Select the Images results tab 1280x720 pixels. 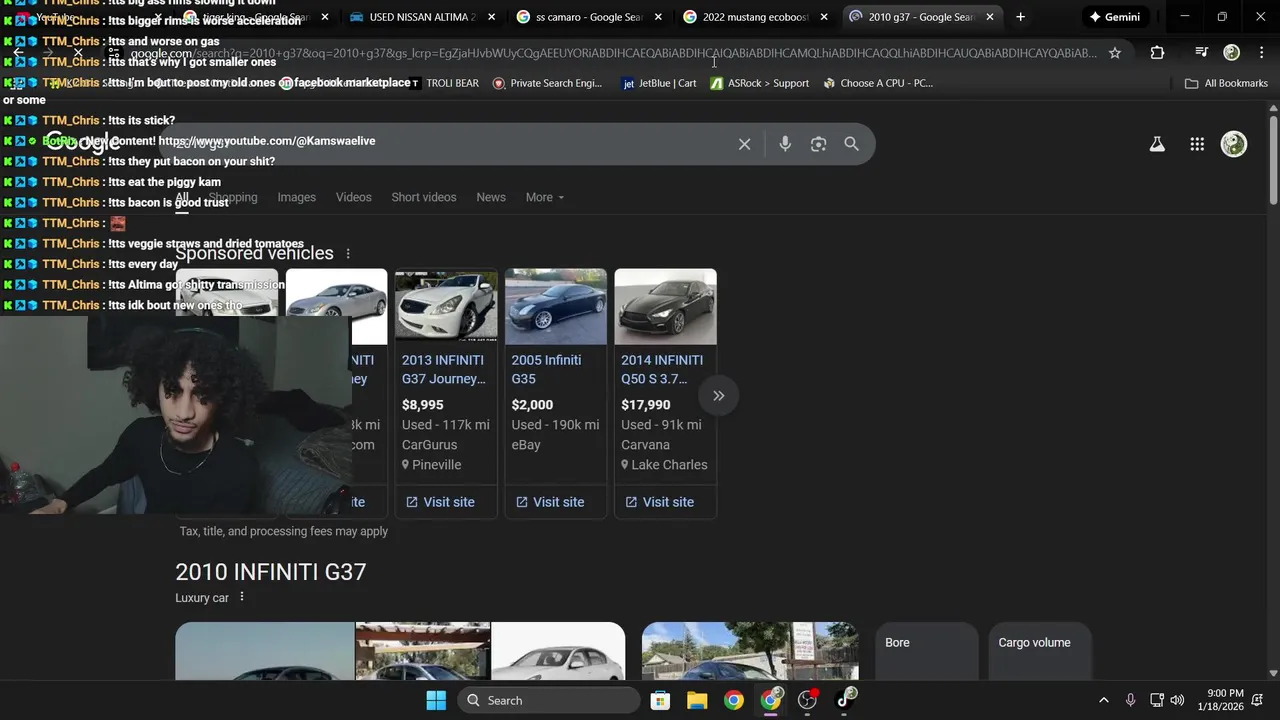(x=296, y=197)
